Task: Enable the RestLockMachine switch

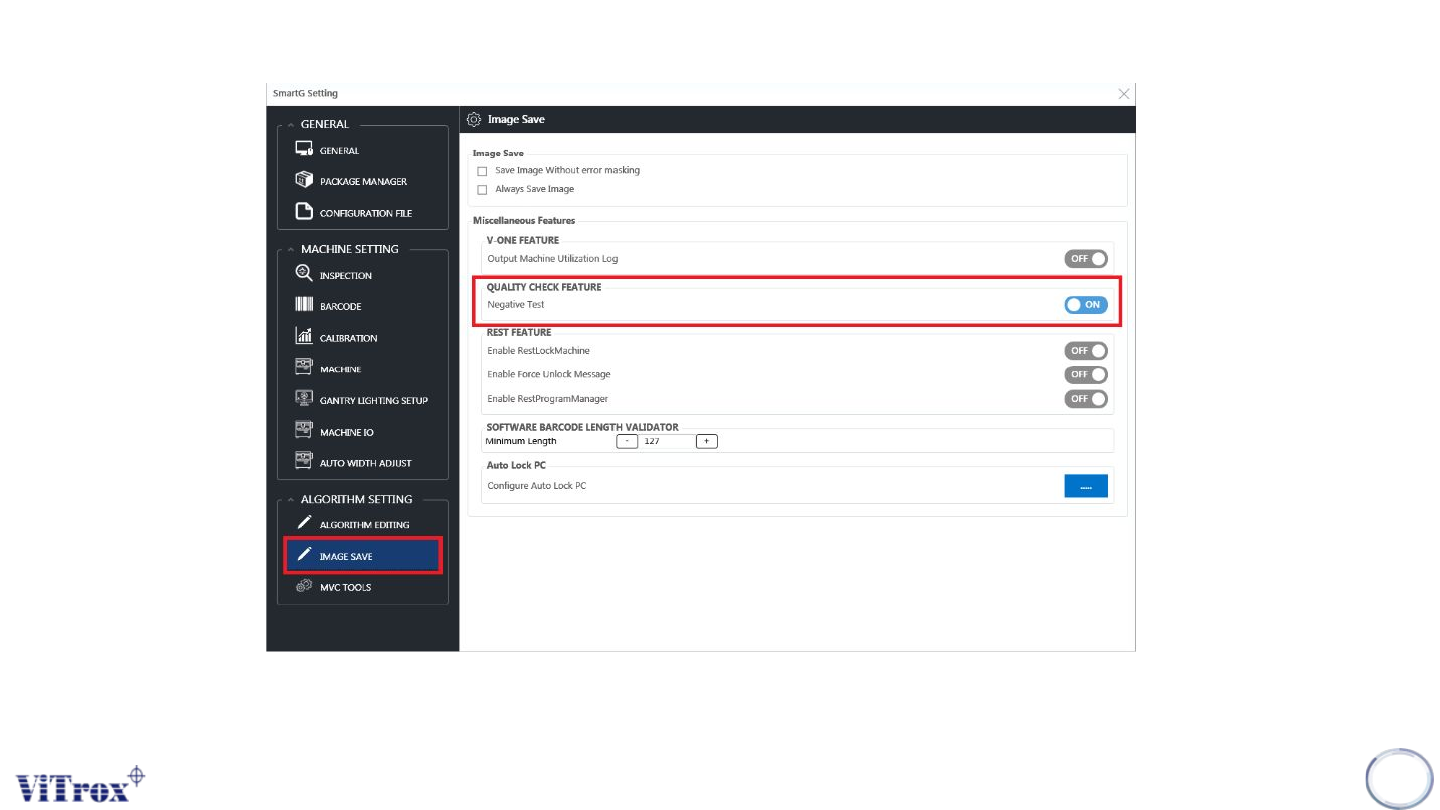Action: tap(1086, 351)
